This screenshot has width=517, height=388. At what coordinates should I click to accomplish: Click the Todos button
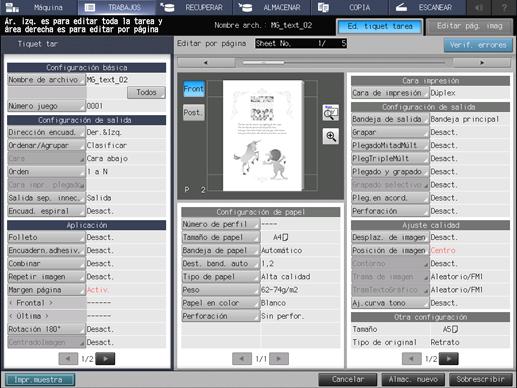(x=146, y=92)
